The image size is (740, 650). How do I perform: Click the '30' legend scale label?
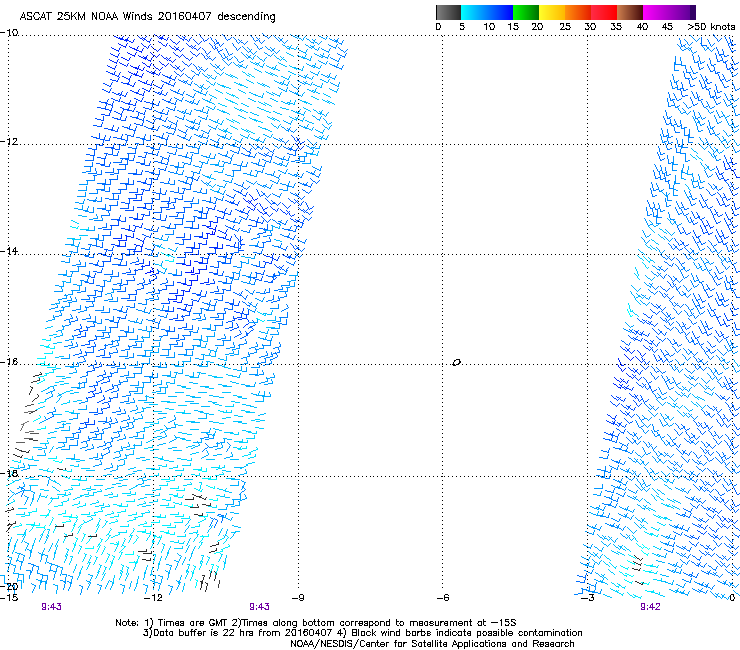pyautogui.click(x=590, y=27)
